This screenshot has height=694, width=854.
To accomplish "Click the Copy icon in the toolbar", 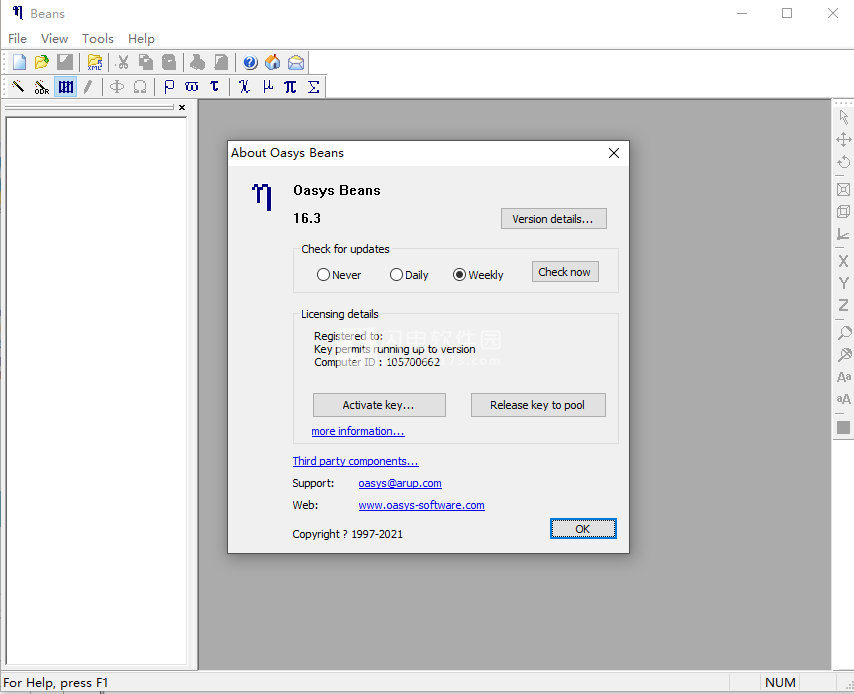I will [x=146, y=62].
